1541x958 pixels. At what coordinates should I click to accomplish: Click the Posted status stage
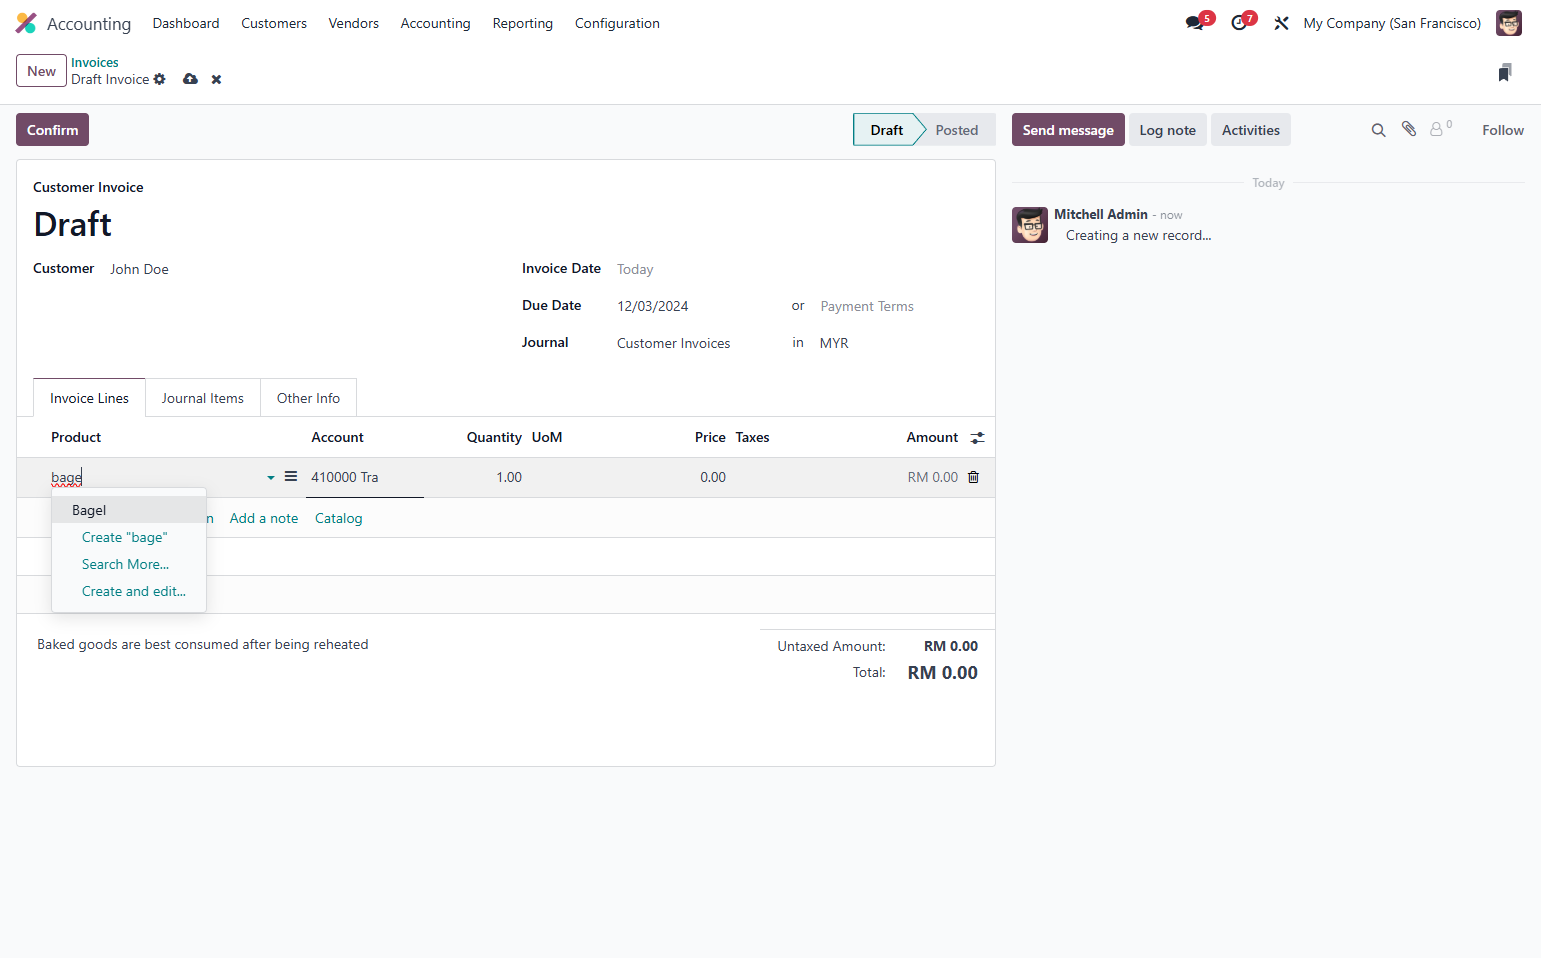click(x=957, y=130)
